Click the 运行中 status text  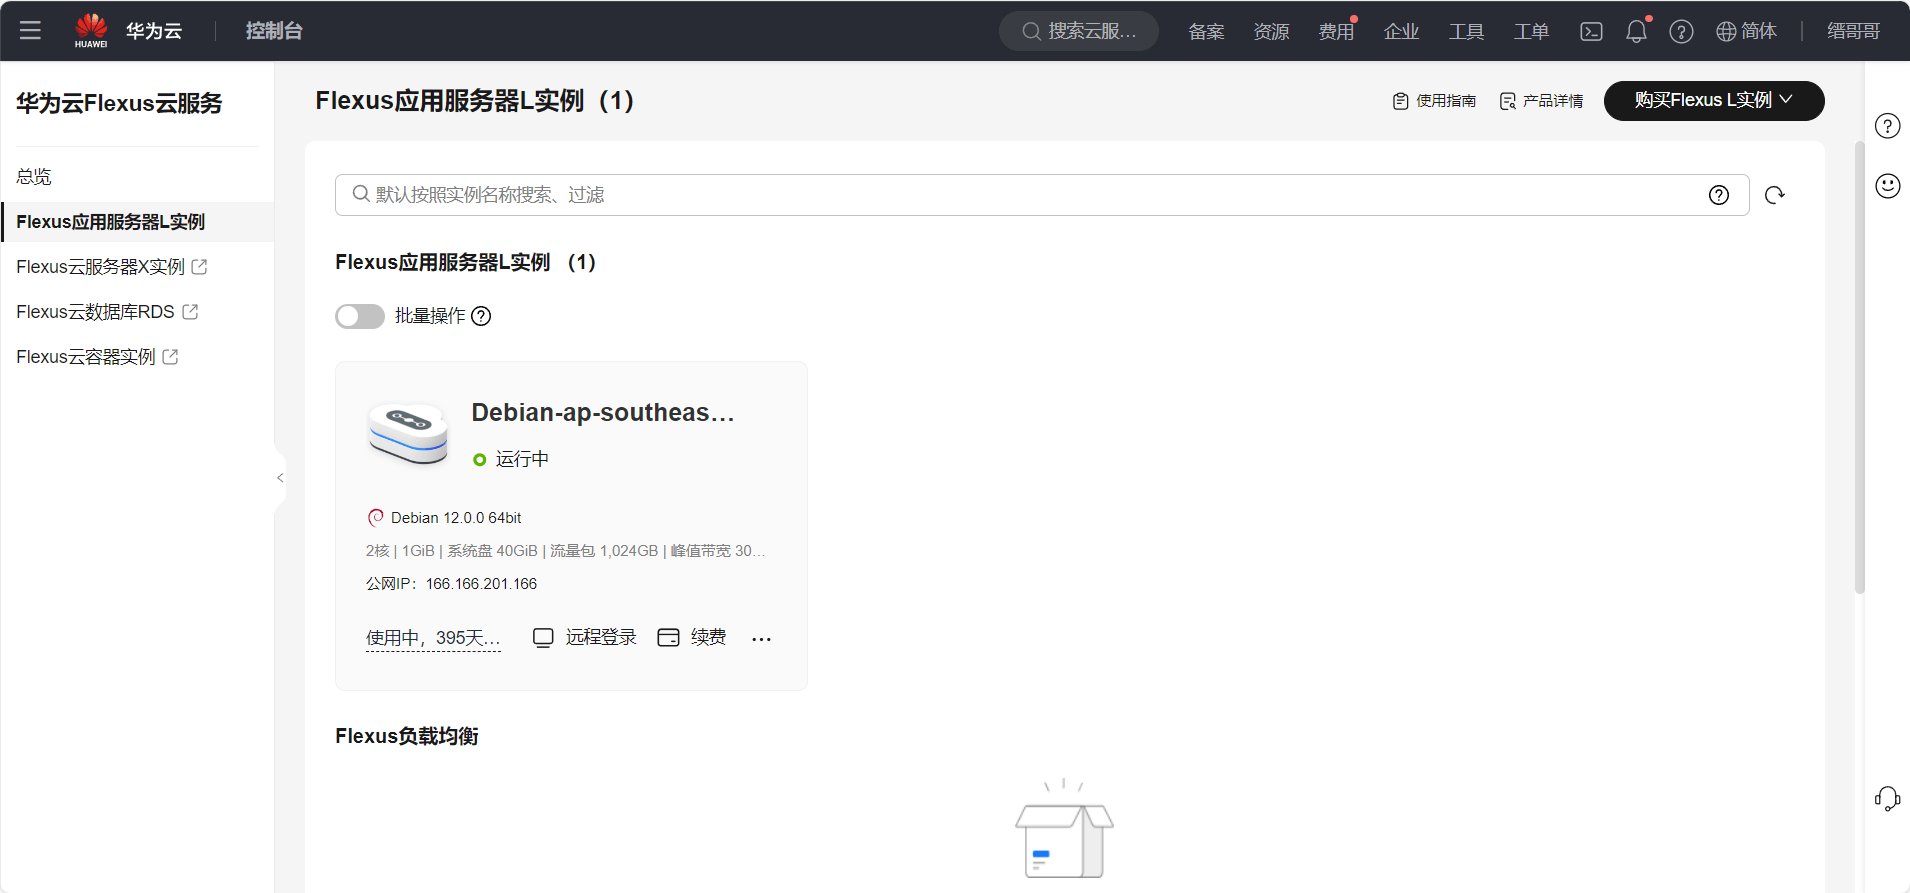(x=522, y=459)
